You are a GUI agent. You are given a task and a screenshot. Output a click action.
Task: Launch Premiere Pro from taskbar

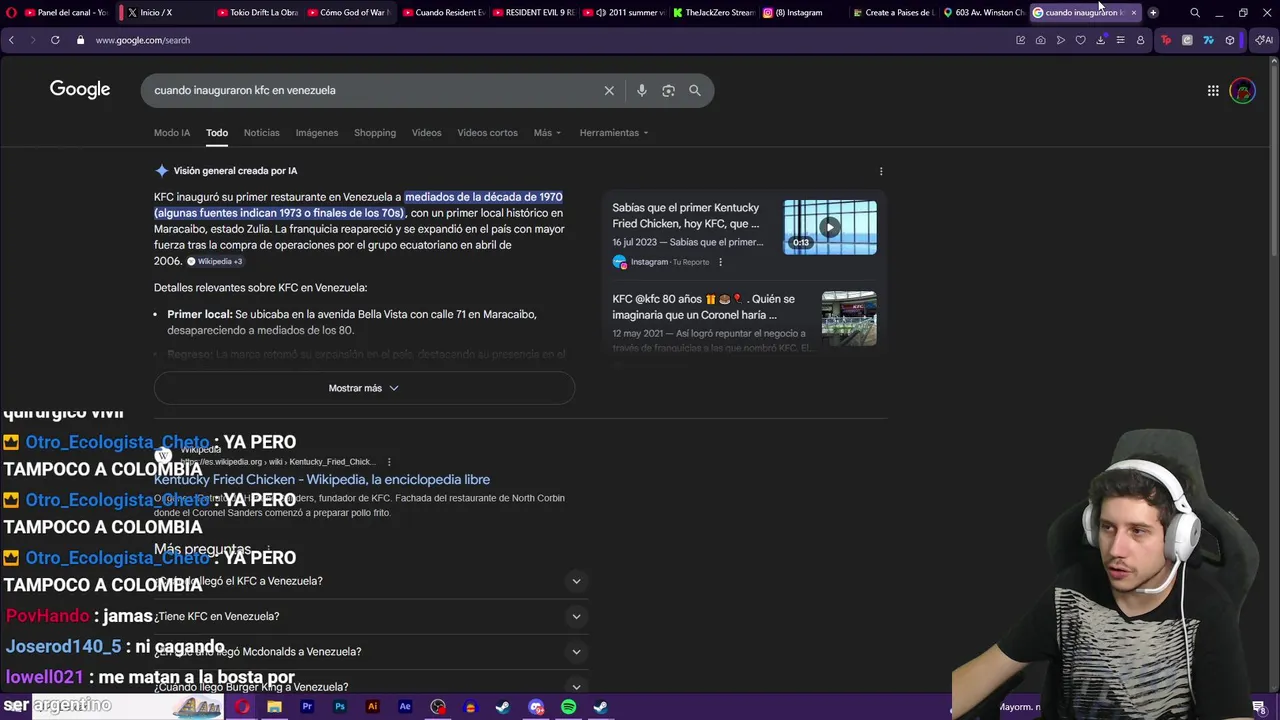(307, 707)
